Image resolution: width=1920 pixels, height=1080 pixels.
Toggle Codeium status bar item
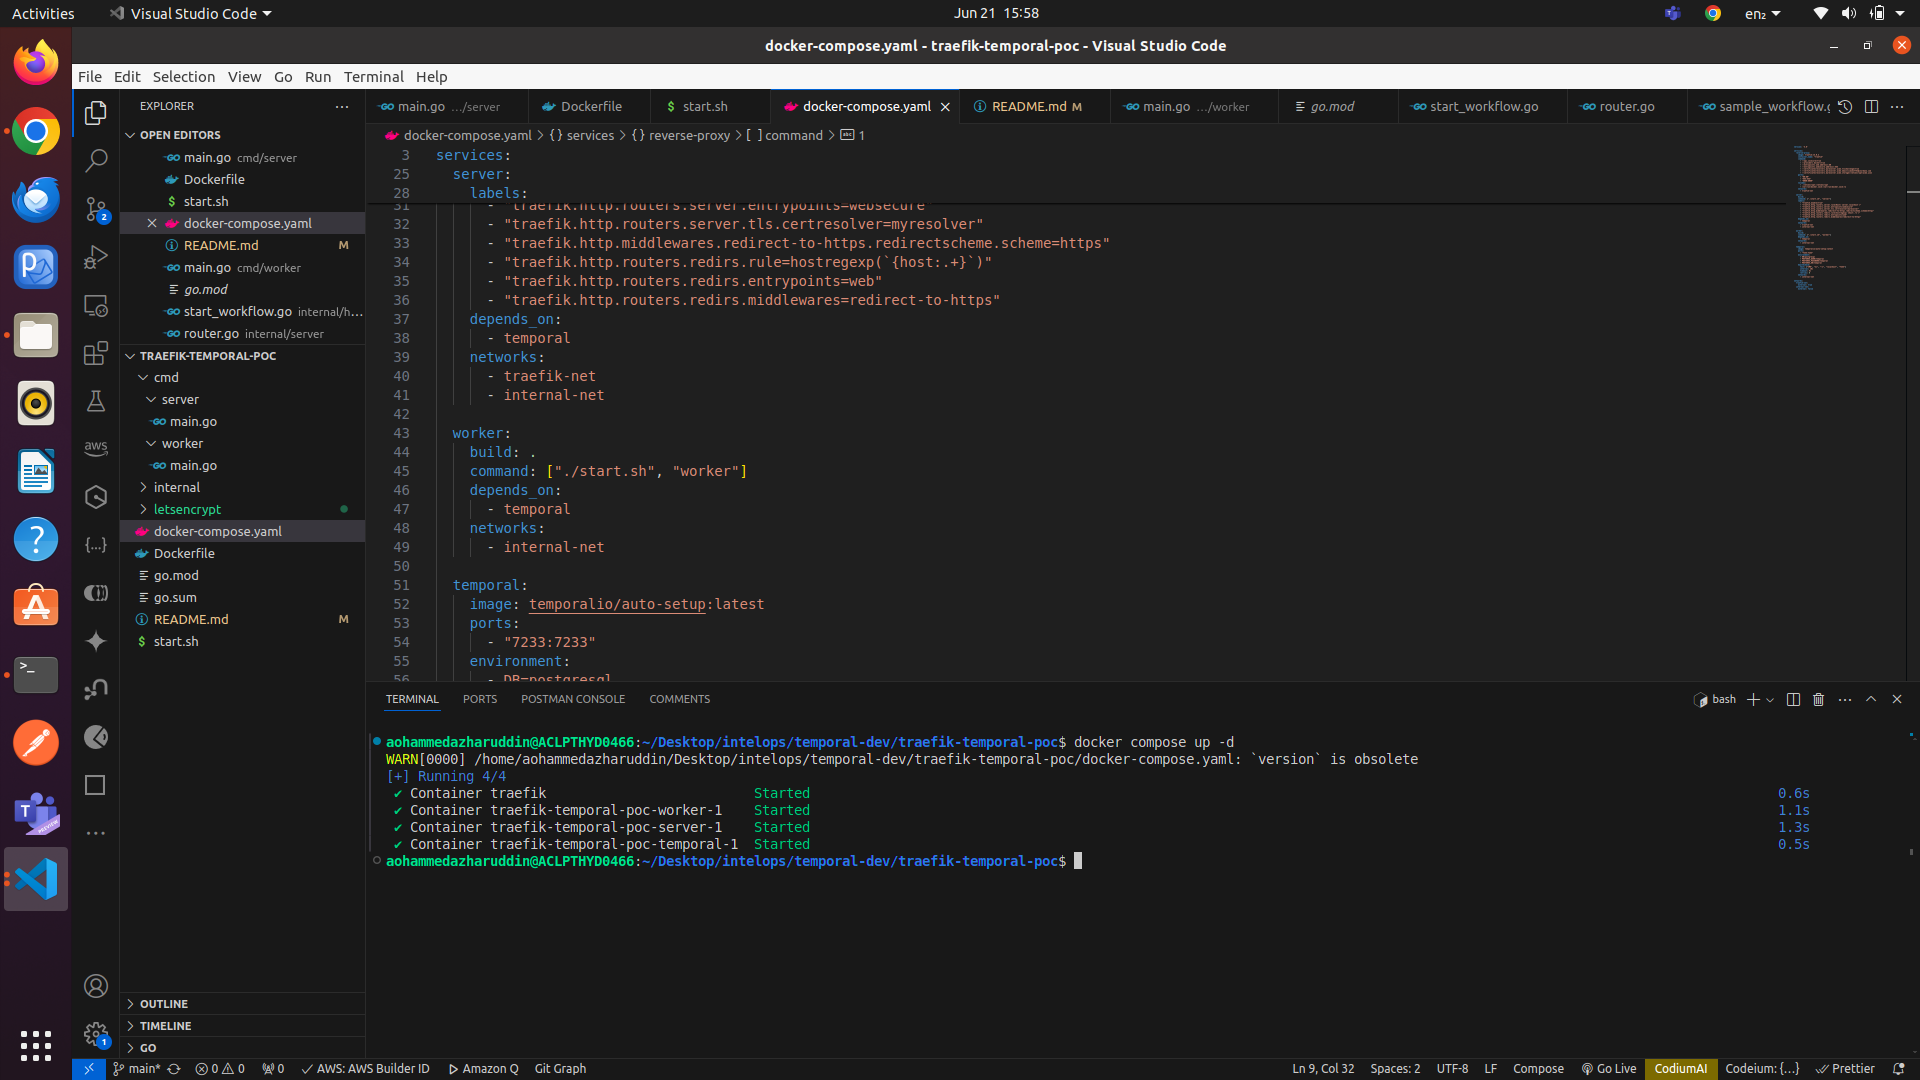(x=1762, y=1068)
